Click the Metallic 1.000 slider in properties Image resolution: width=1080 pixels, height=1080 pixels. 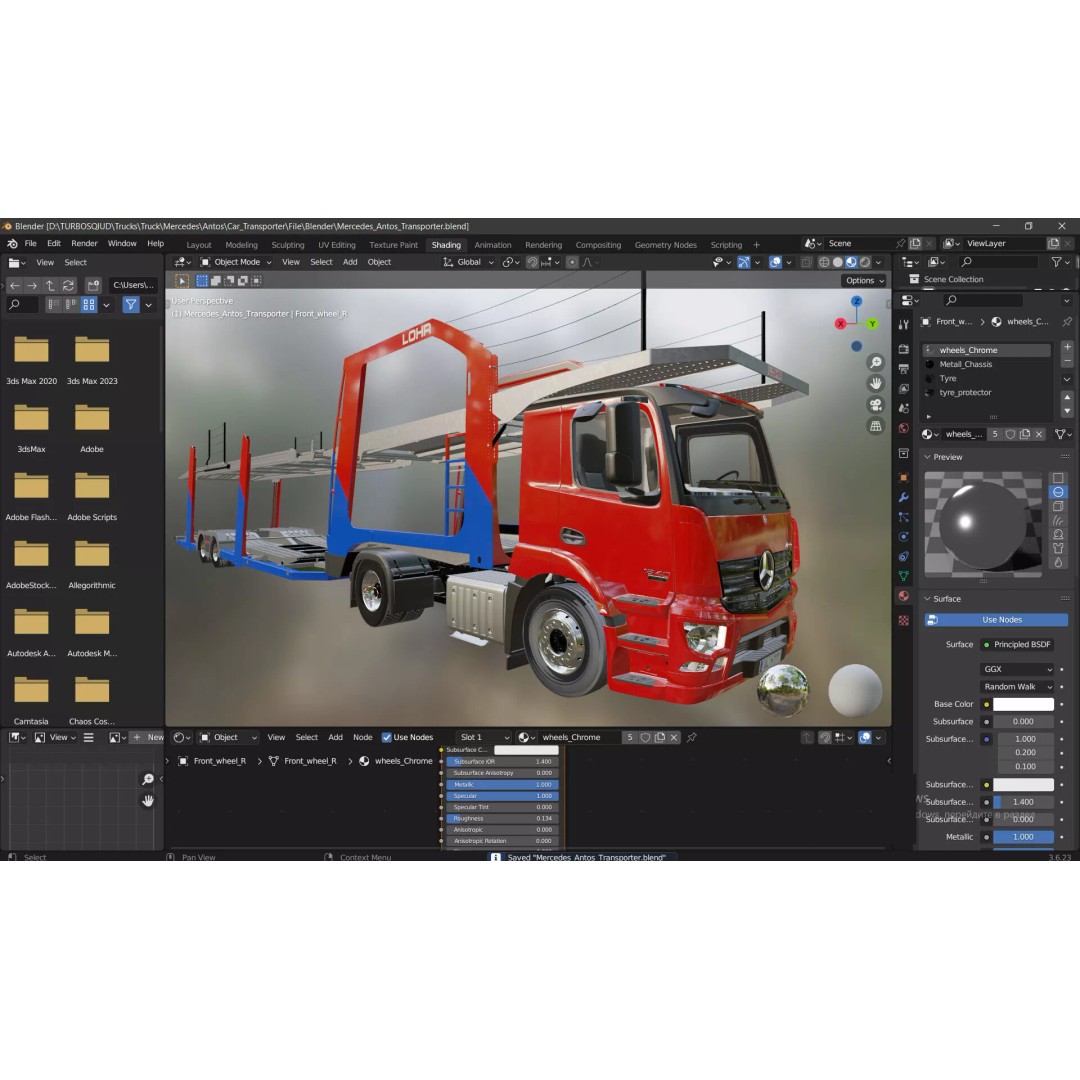click(x=1023, y=838)
